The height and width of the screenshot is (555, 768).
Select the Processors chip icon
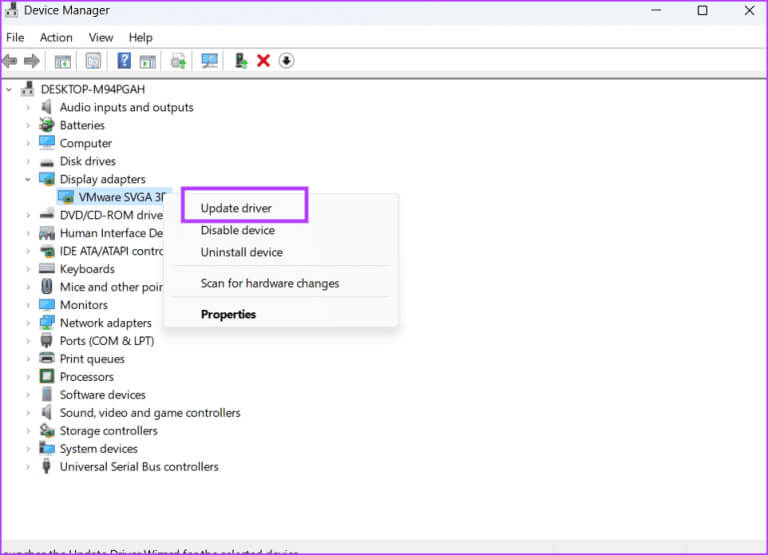point(47,376)
